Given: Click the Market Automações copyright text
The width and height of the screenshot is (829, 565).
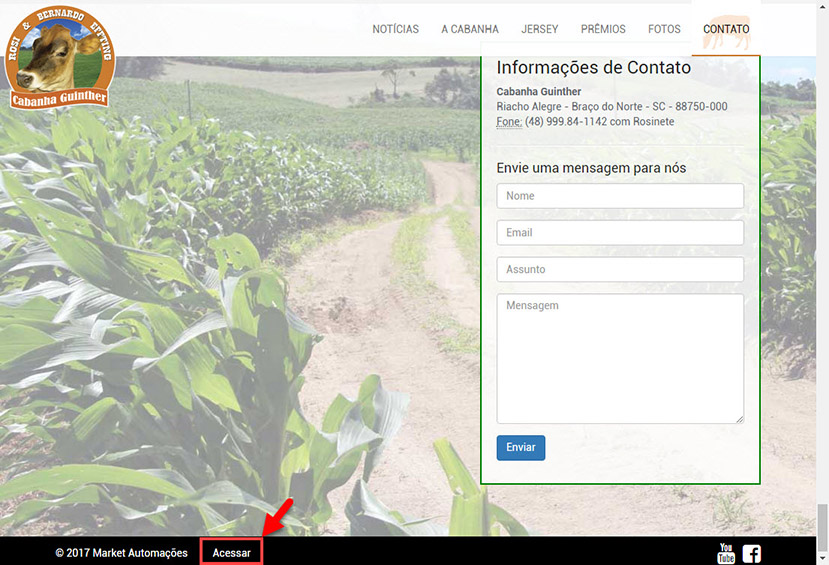Looking at the screenshot, I should click(x=122, y=553).
